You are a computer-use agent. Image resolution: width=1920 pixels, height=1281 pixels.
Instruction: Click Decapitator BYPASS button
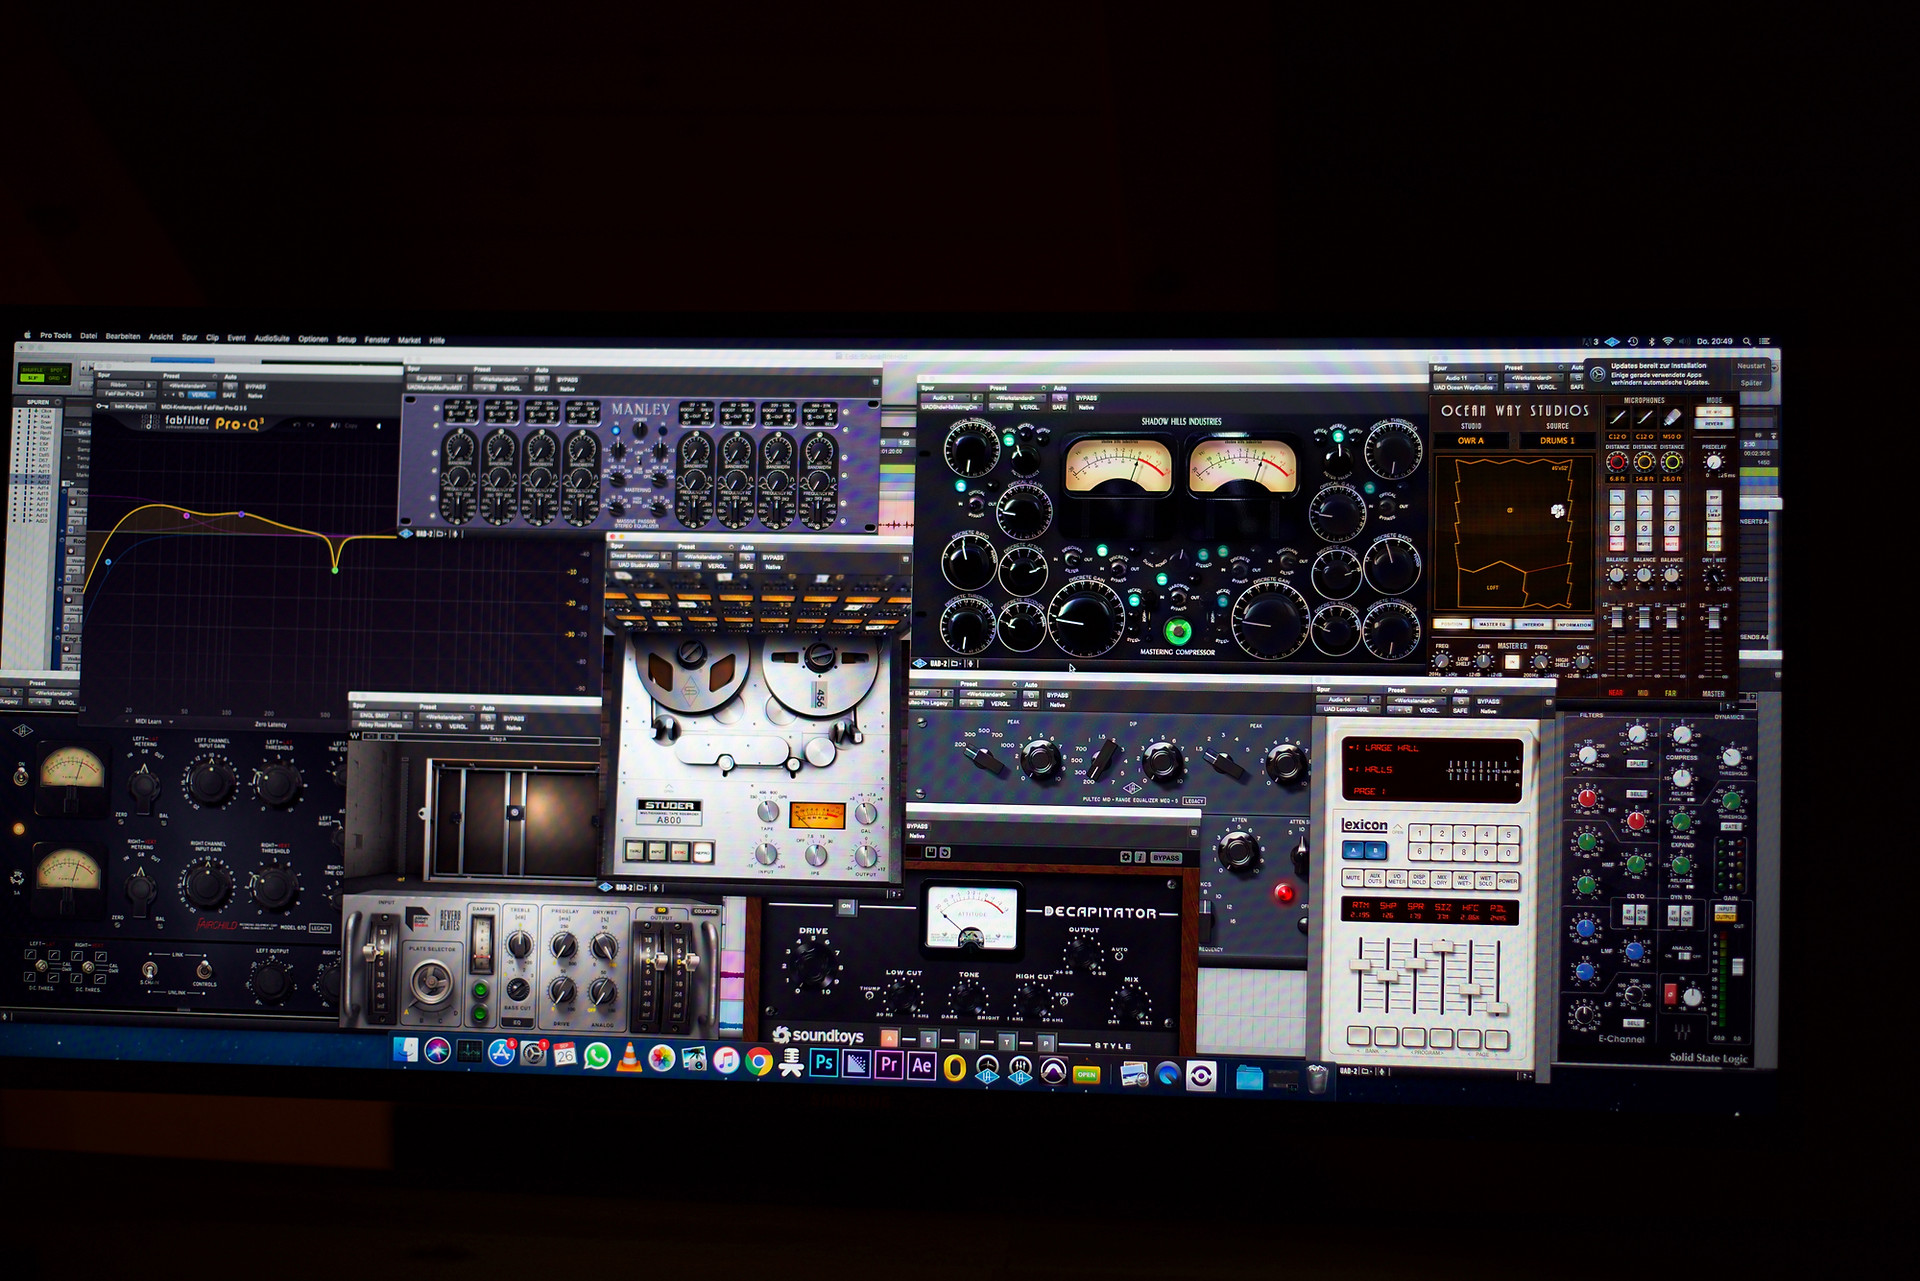[1166, 858]
